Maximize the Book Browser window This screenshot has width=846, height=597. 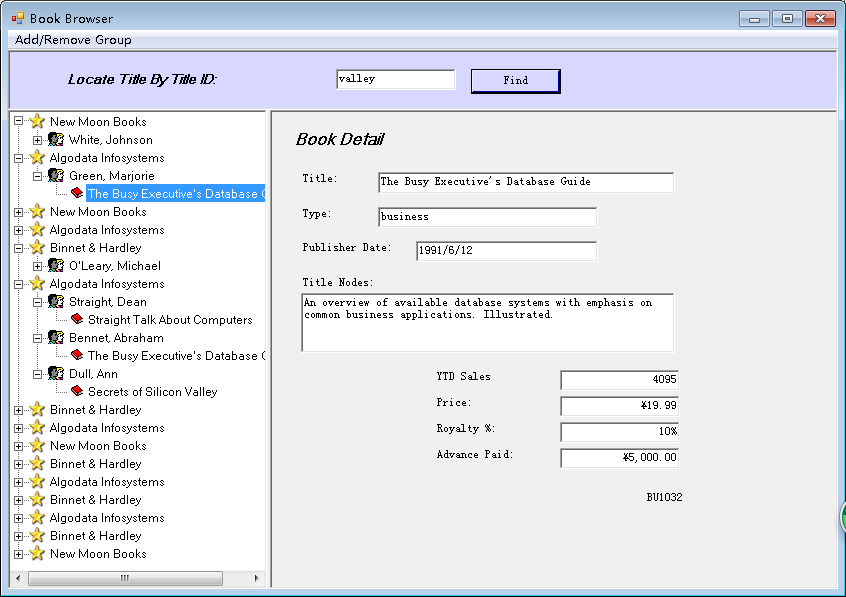click(x=787, y=19)
